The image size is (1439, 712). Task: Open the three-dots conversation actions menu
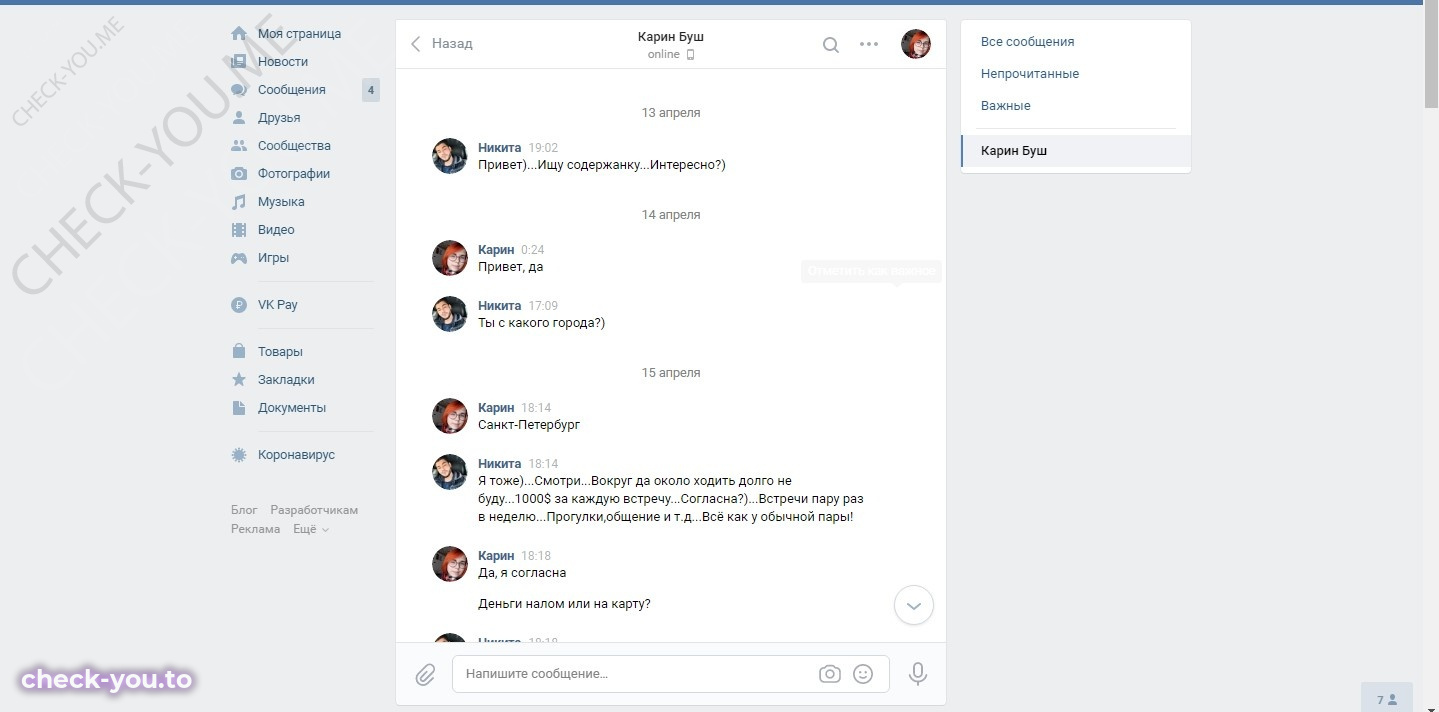tap(869, 44)
